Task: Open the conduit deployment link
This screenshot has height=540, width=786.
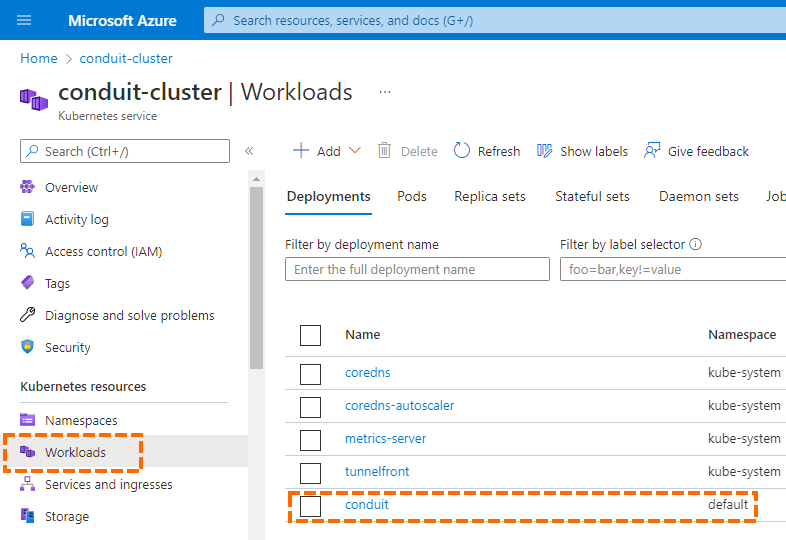Action: point(366,505)
